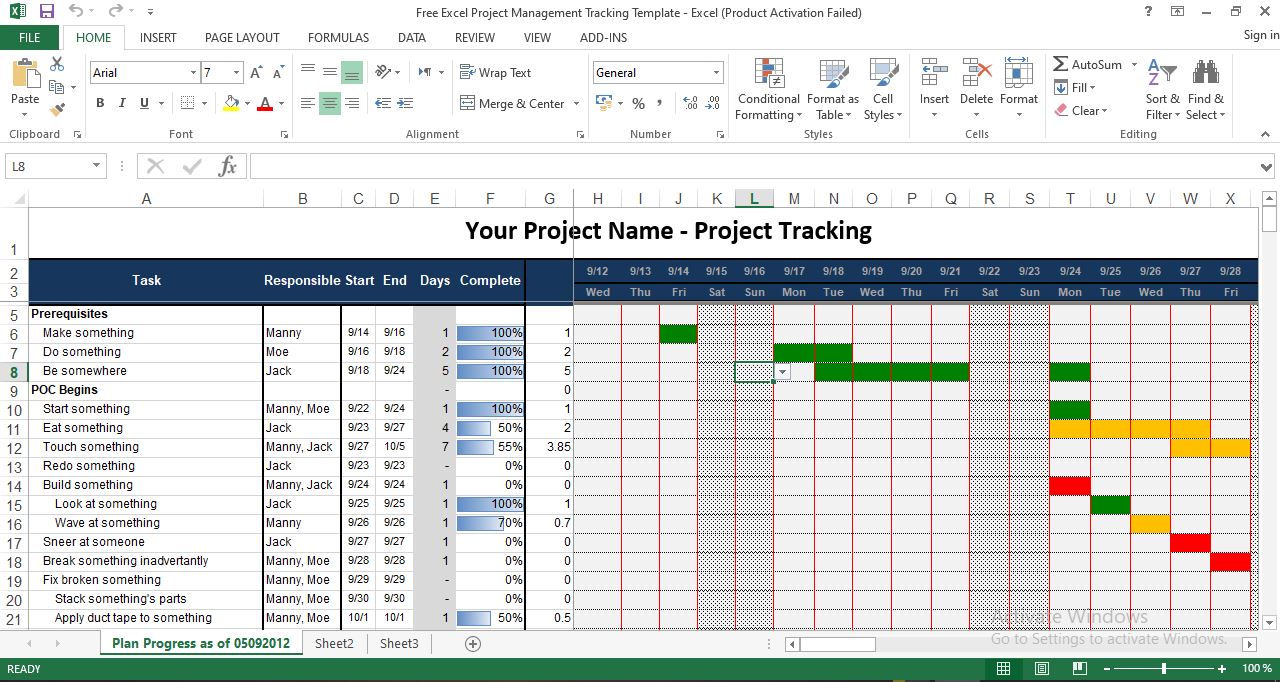Click the Cut scissors icon

point(57,64)
